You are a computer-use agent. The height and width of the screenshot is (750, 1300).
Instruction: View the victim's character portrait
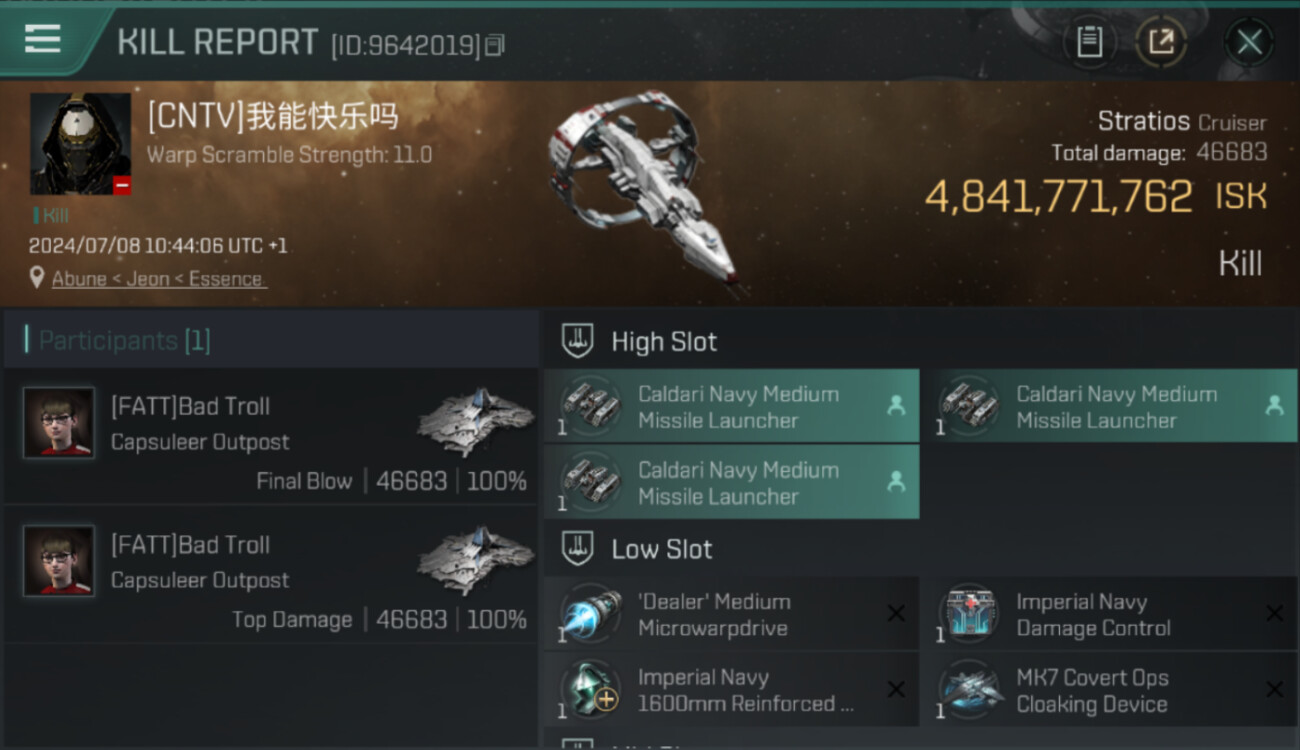[80, 144]
